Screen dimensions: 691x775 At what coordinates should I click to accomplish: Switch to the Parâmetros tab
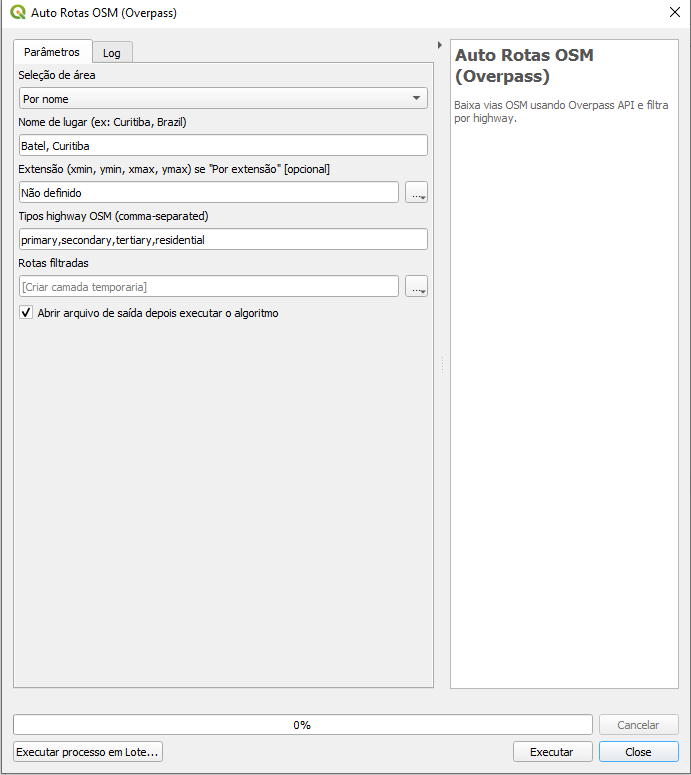pos(52,52)
